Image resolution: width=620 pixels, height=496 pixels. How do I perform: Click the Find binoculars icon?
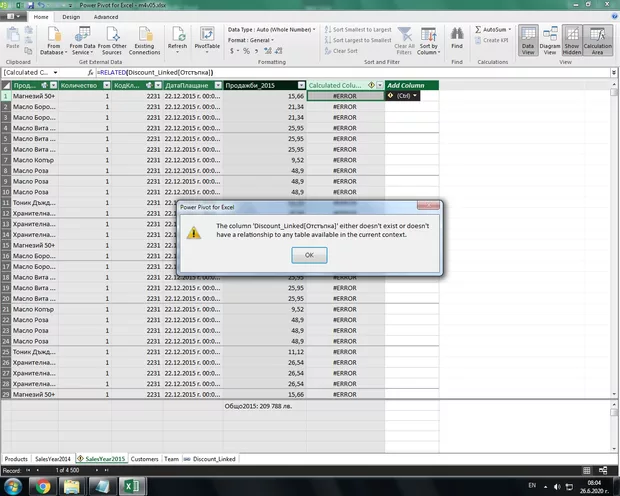(456, 36)
